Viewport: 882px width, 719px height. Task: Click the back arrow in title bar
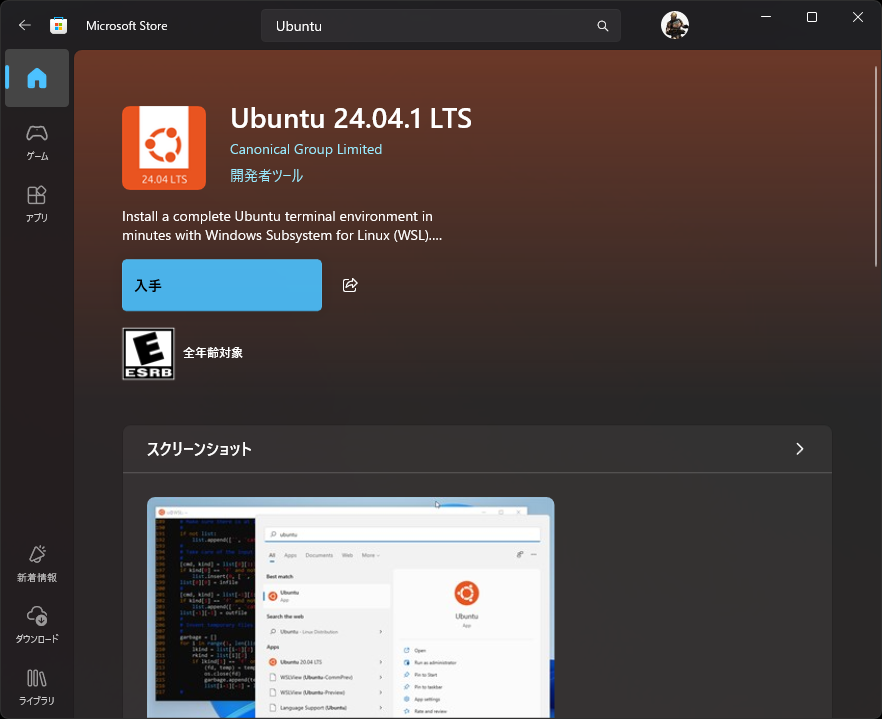25,25
